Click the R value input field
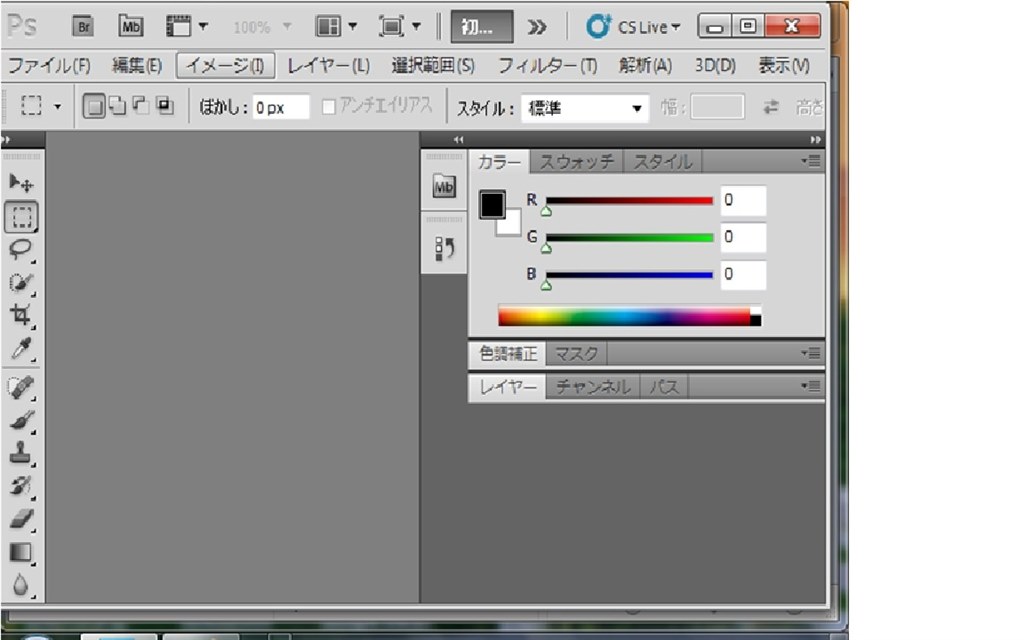1024x640 pixels. [740, 200]
